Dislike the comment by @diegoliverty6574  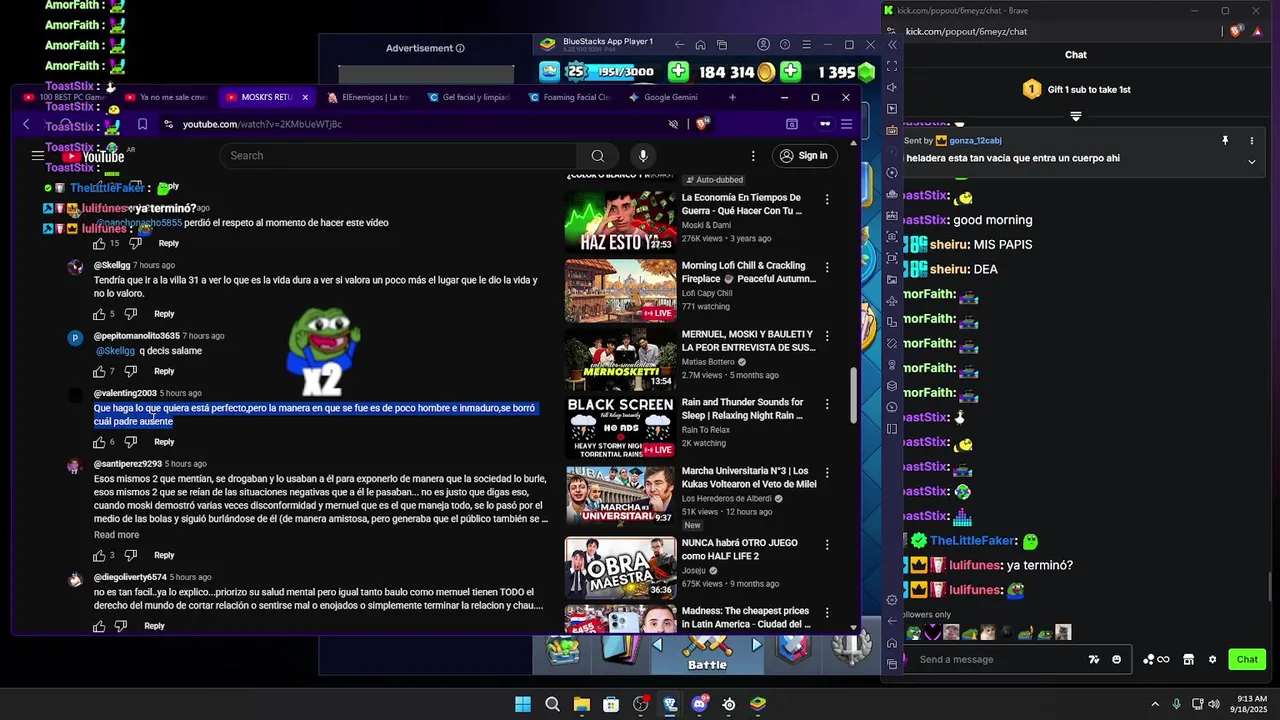(121, 626)
